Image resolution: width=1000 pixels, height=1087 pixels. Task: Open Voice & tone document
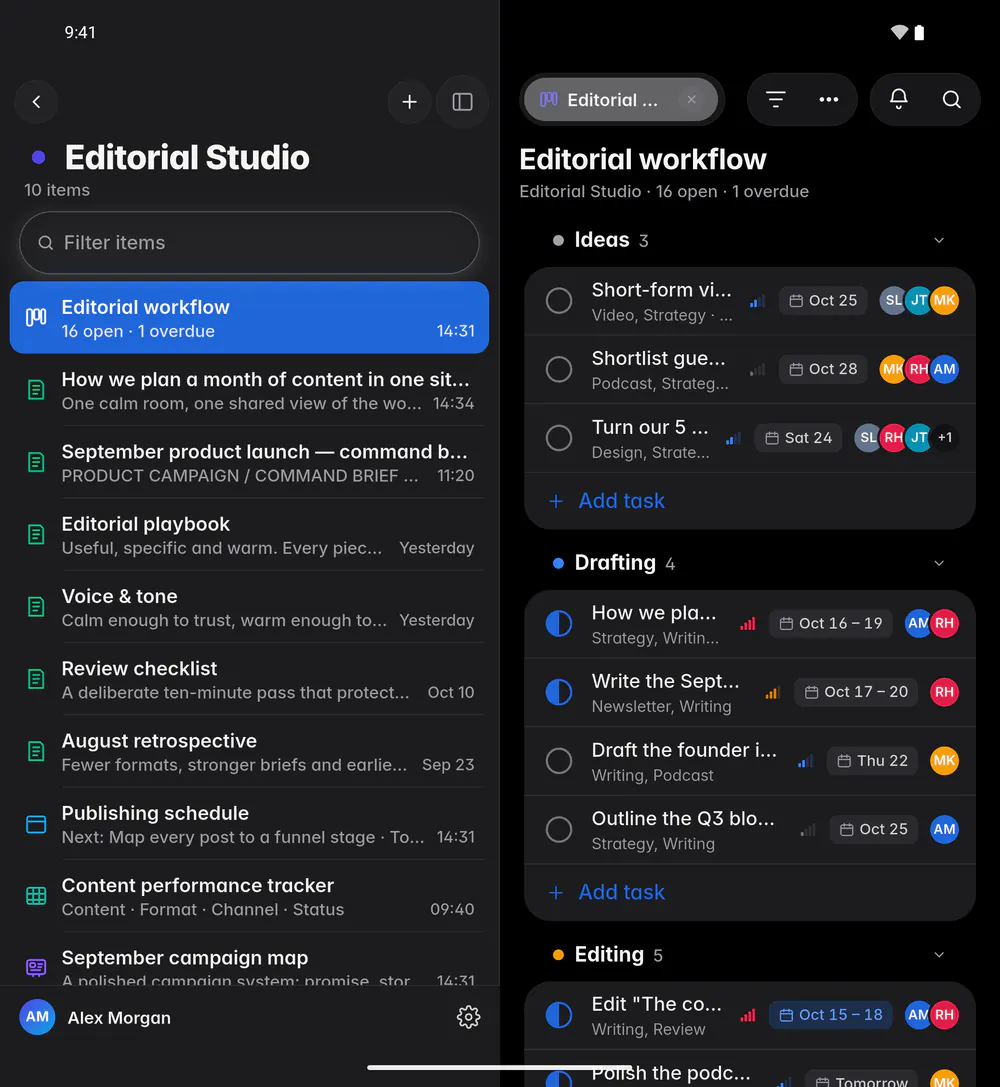click(249, 607)
